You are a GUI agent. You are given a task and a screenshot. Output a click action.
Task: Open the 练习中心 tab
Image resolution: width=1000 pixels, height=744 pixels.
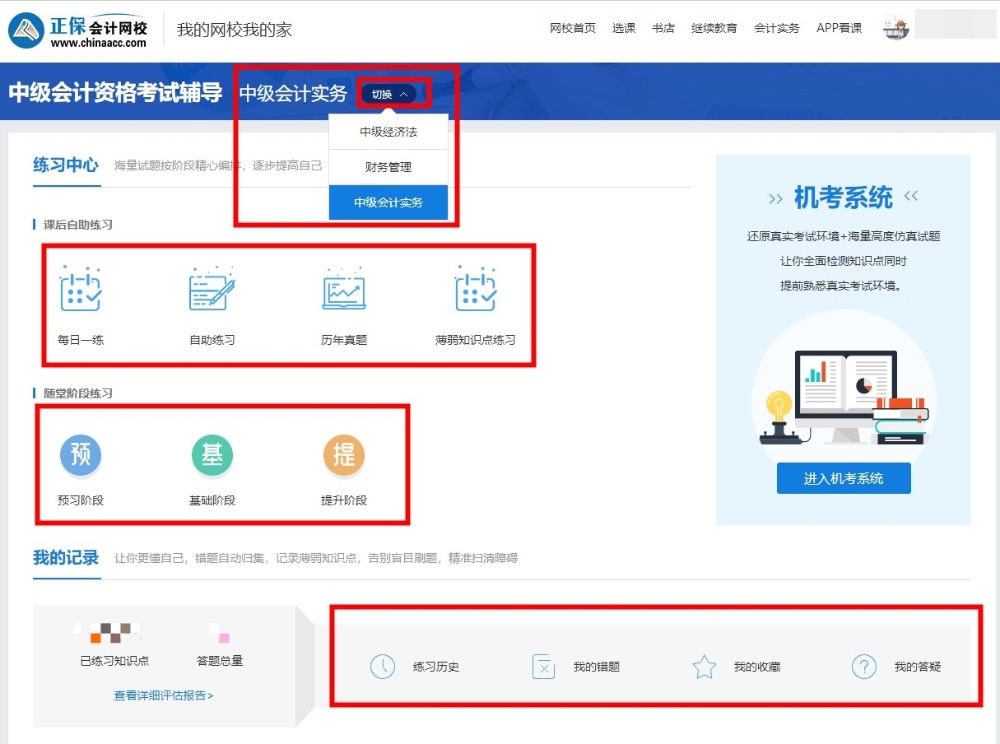point(65,166)
